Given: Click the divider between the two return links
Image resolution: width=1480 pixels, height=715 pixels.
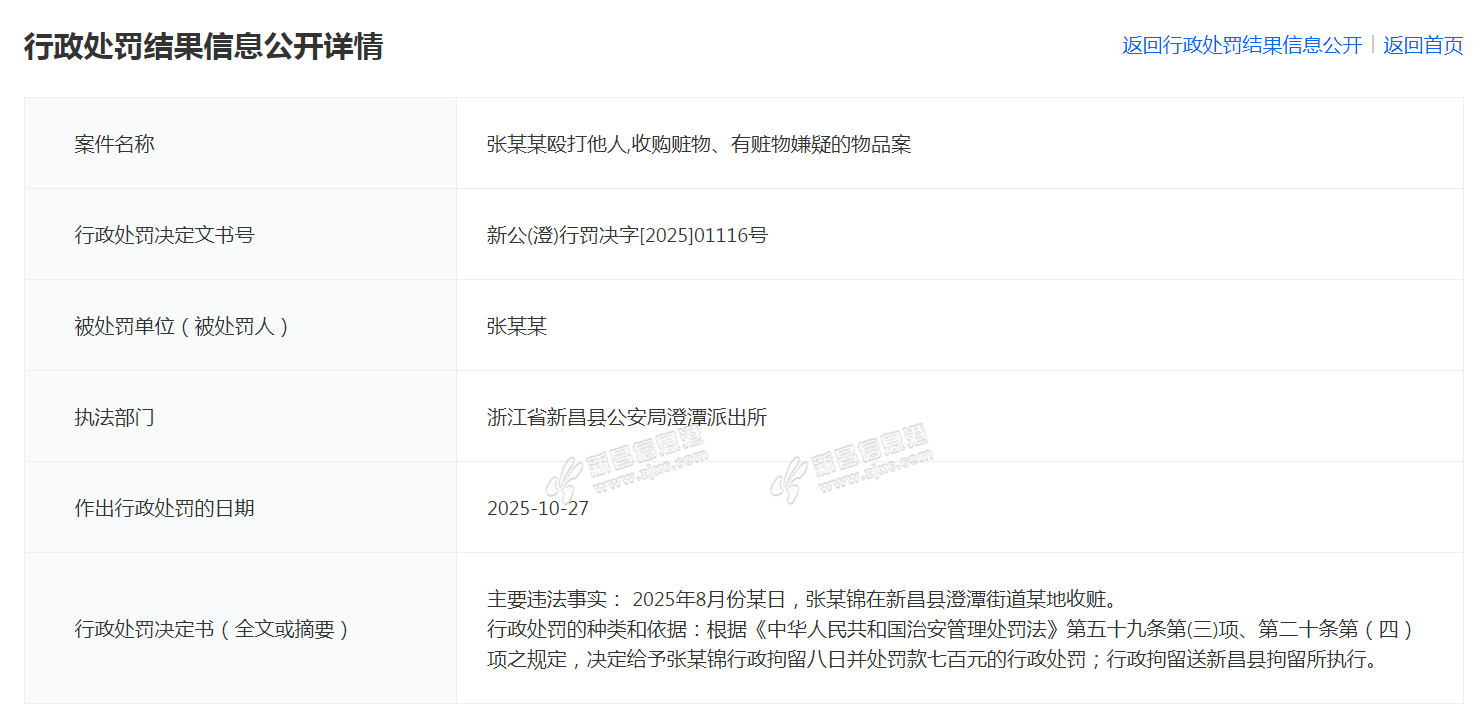Looking at the screenshot, I should (1373, 45).
